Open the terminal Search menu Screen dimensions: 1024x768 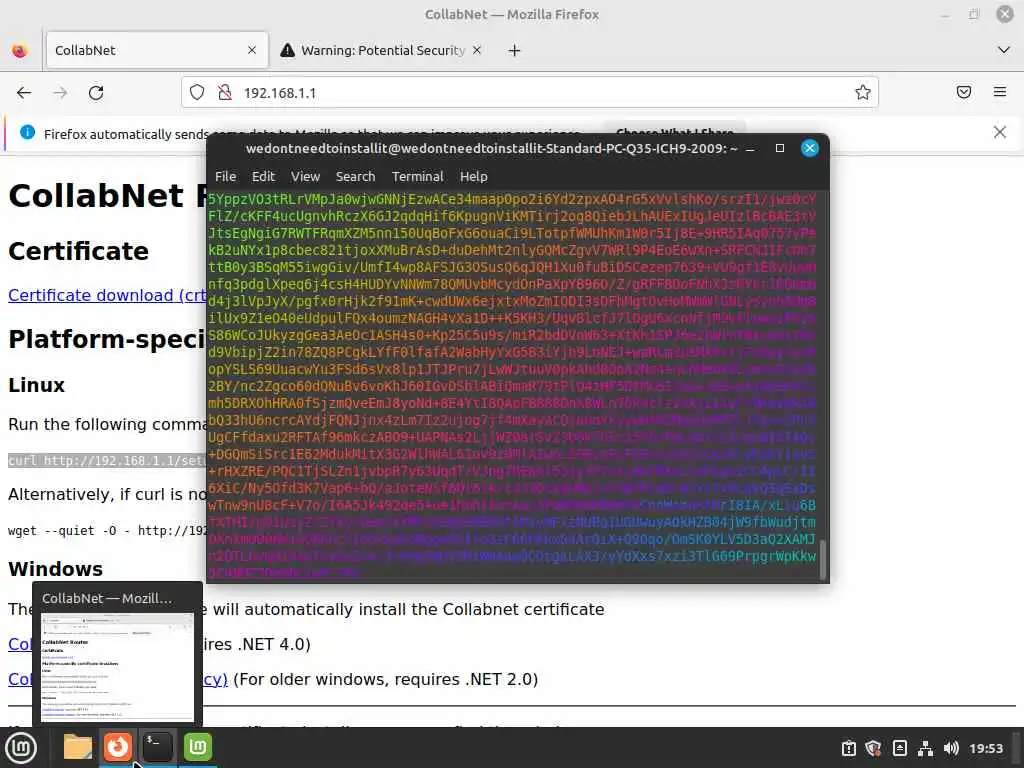point(355,176)
